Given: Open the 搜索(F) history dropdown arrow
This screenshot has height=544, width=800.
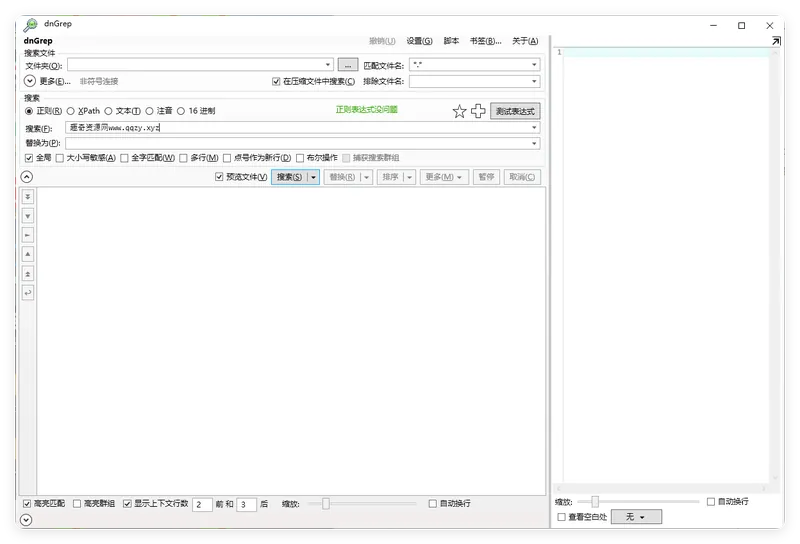Looking at the screenshot, I should click(534, 128).
